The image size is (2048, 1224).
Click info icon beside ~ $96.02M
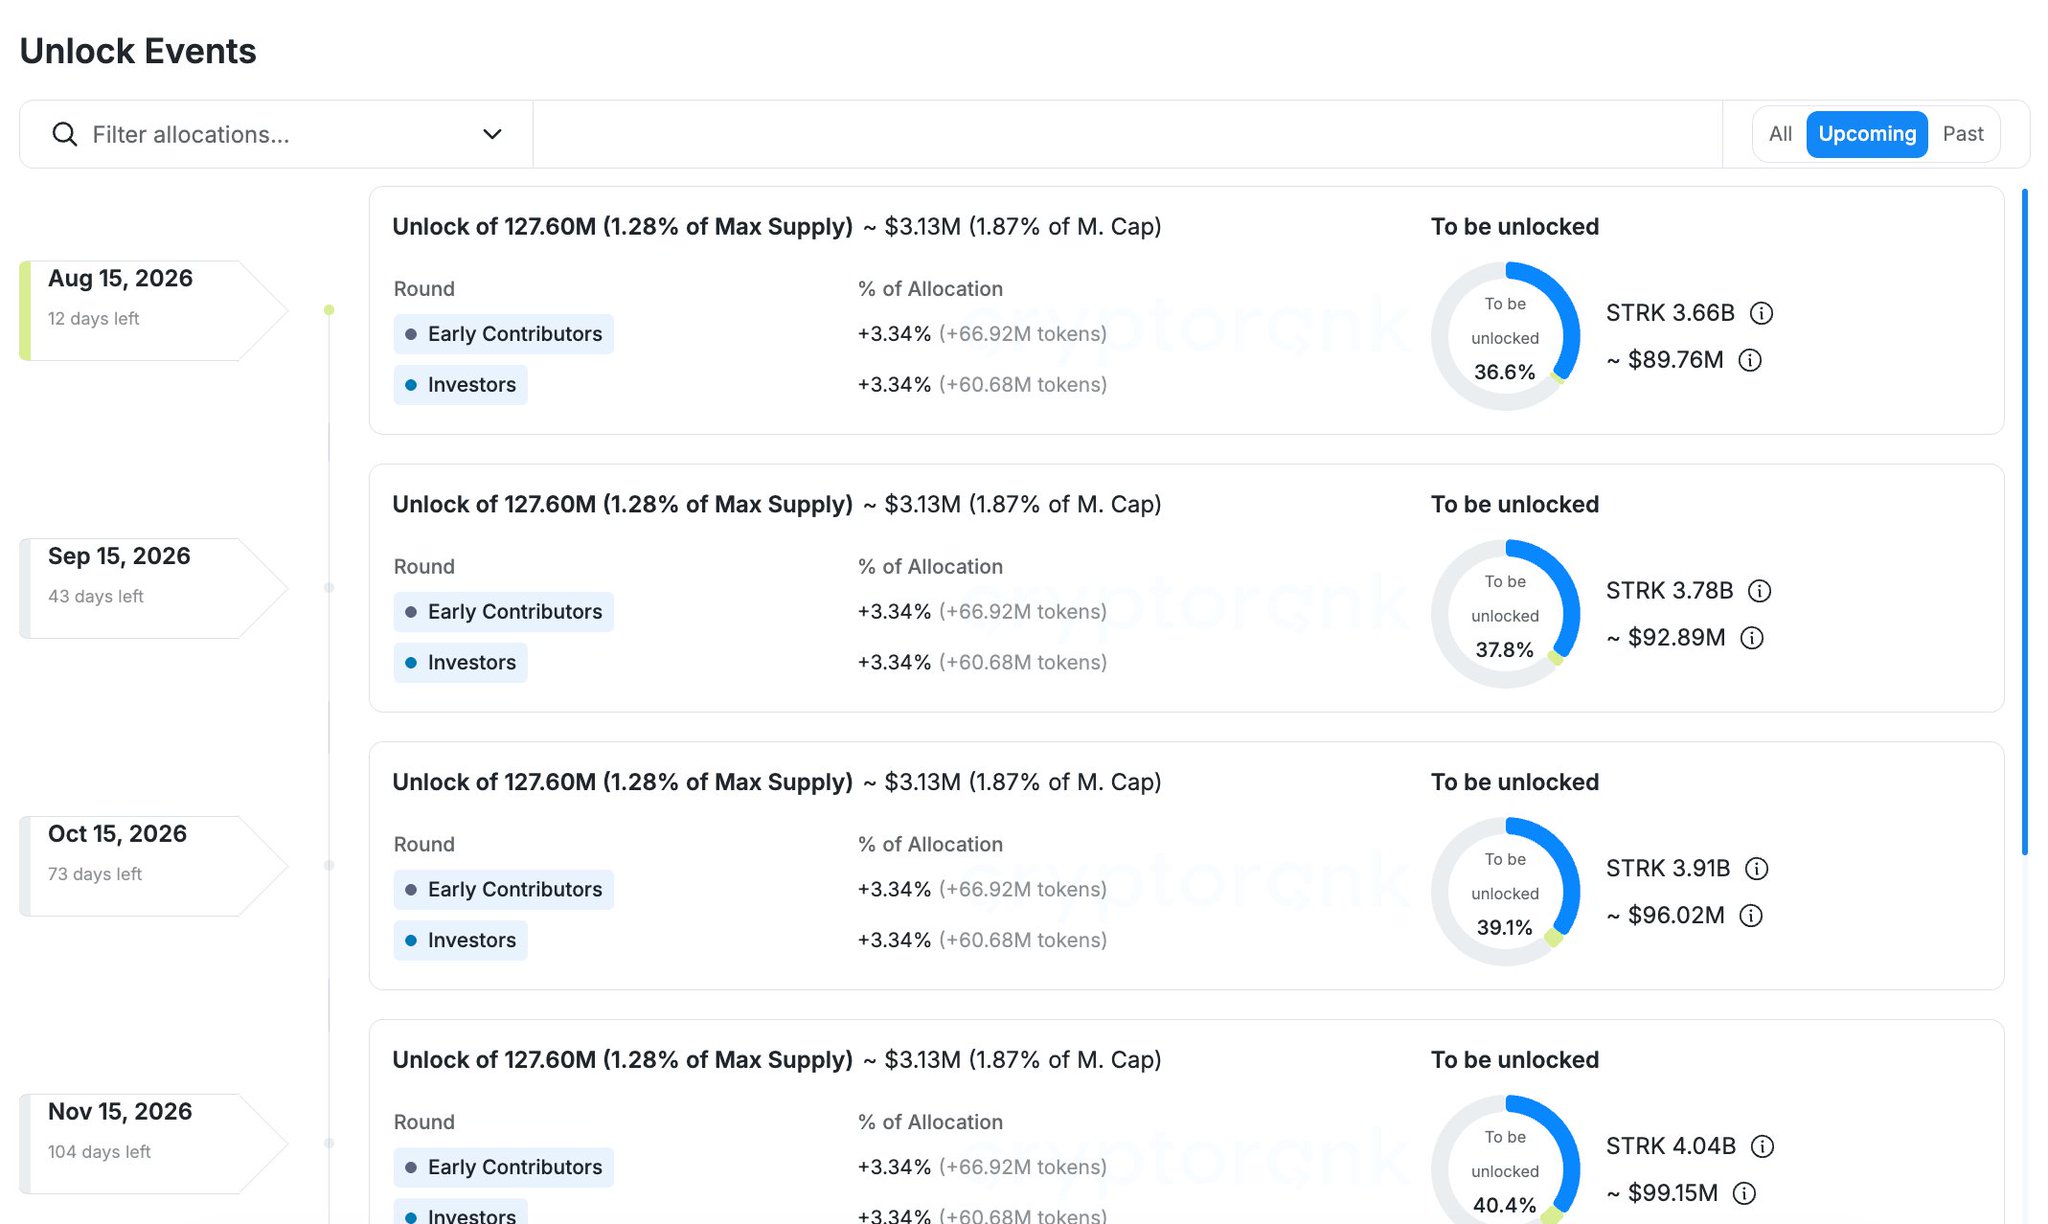pyautogui.click(x=1751, y=916)
